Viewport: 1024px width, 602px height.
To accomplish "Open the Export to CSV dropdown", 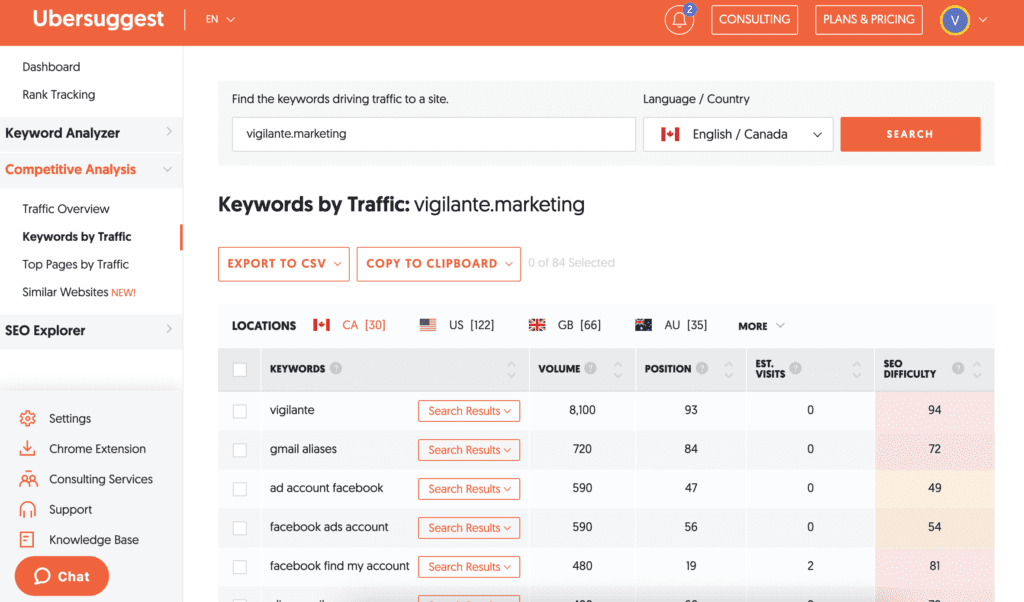I will point(283,264).
